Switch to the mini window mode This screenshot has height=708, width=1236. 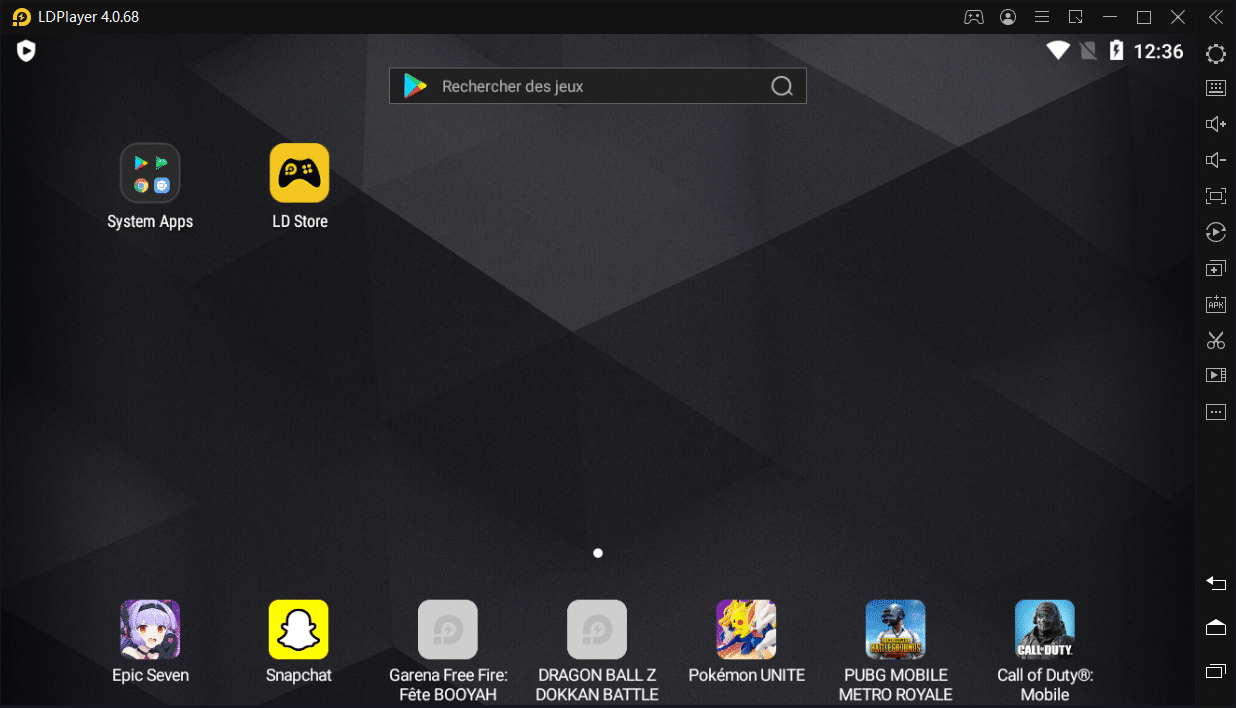(x=1076, y=17)
